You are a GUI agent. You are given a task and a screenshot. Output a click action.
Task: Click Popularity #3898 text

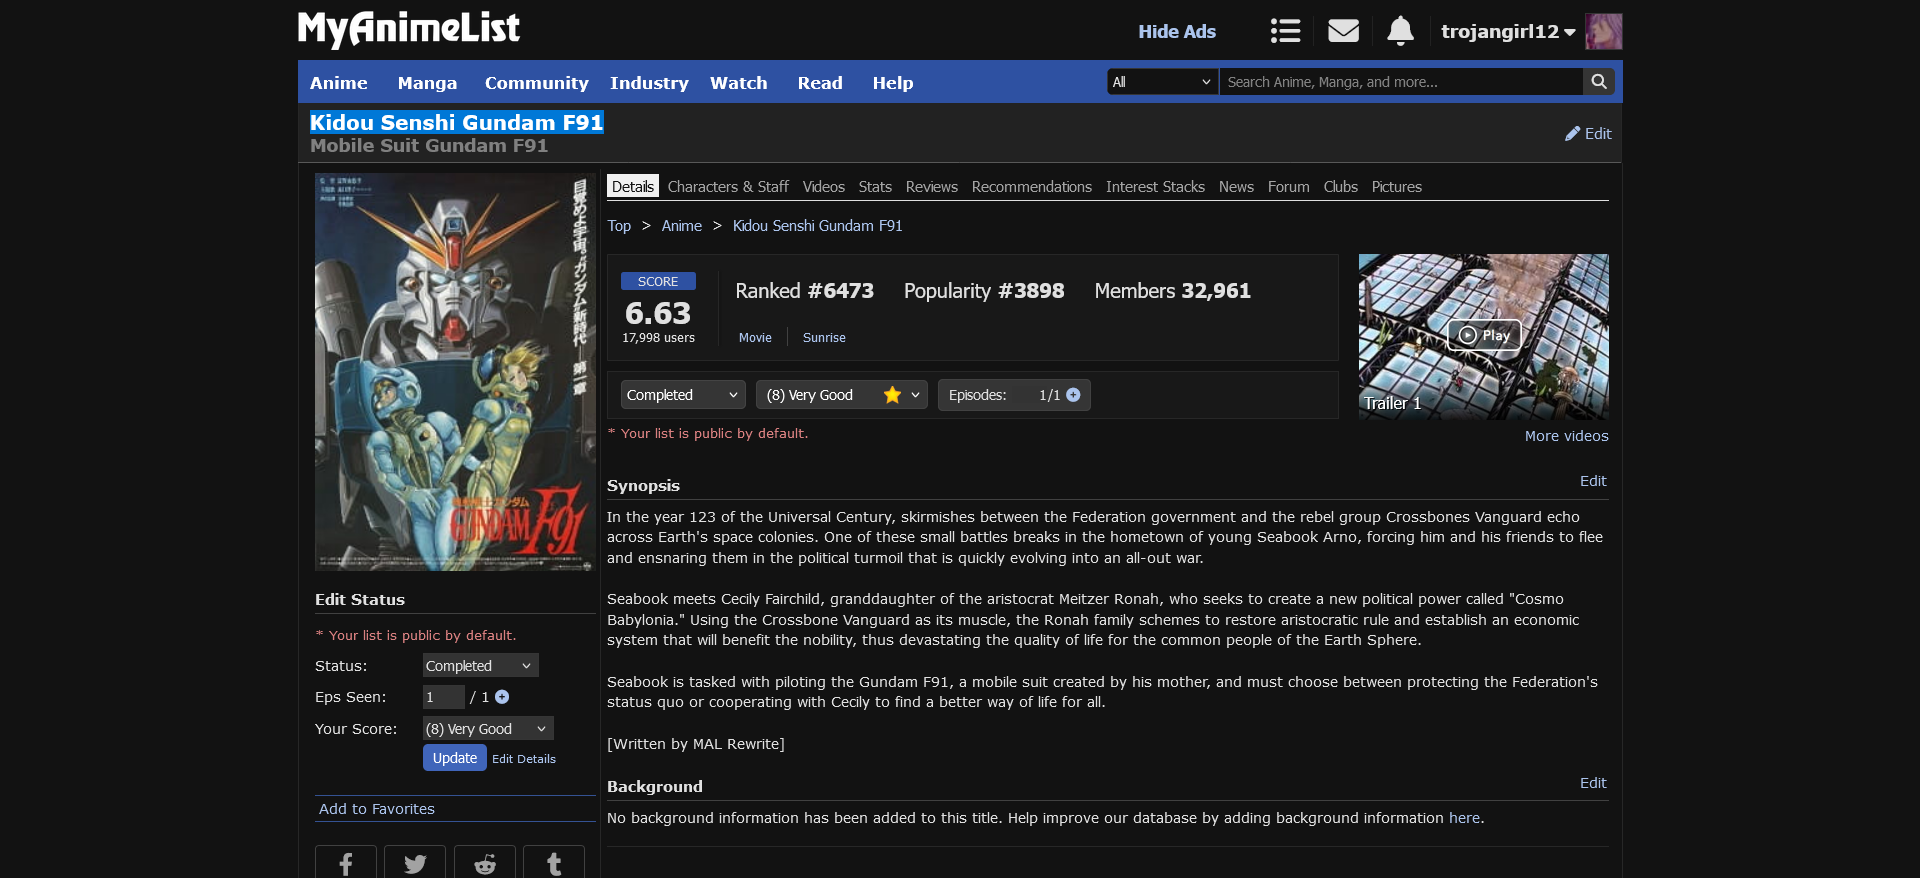point(984,291)
